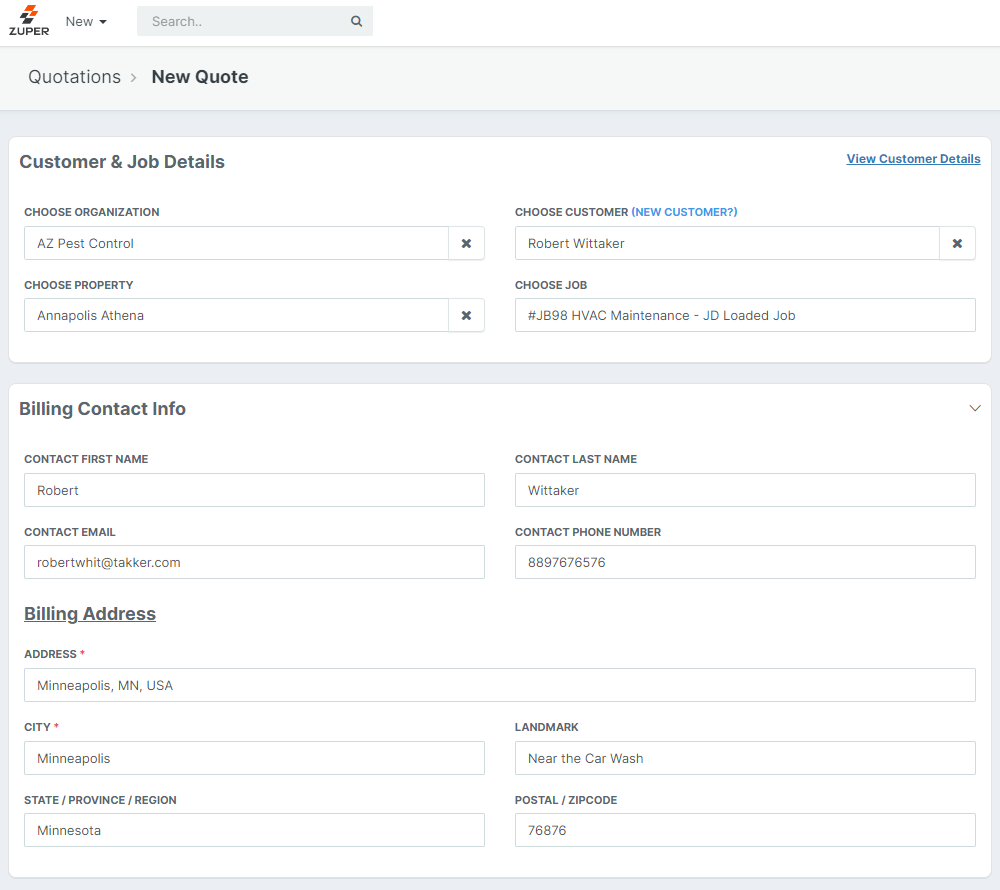This screenshot has width=1000, height=890.
Task: Open the Choose Job dropdown
Action: 744,315
